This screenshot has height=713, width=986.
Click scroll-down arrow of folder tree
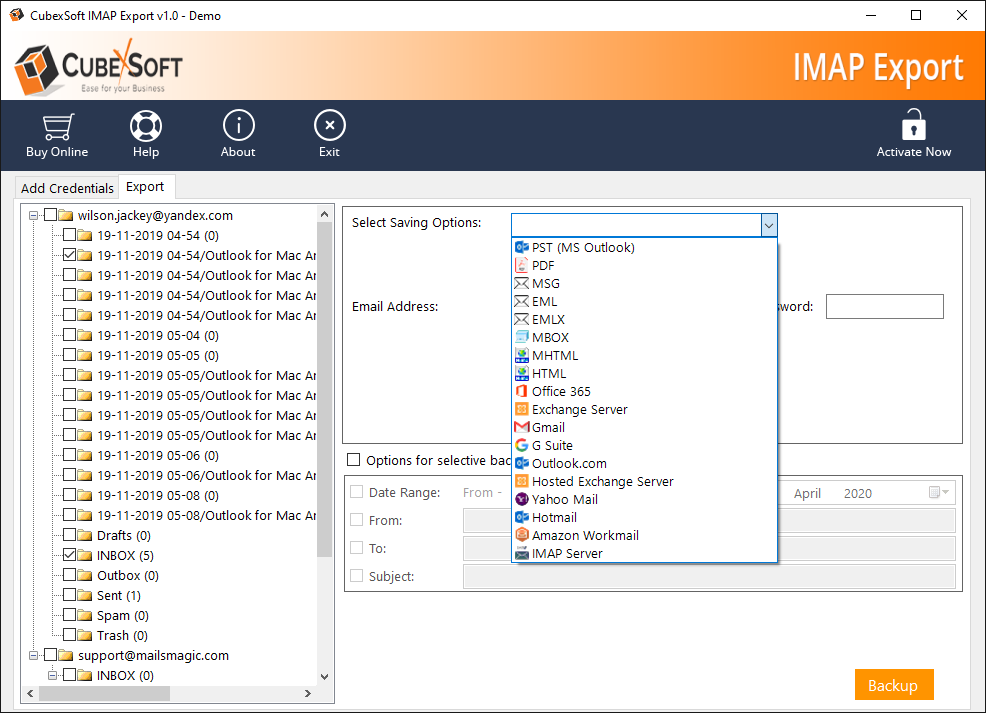pyautogui.click(x=324, y=677)
